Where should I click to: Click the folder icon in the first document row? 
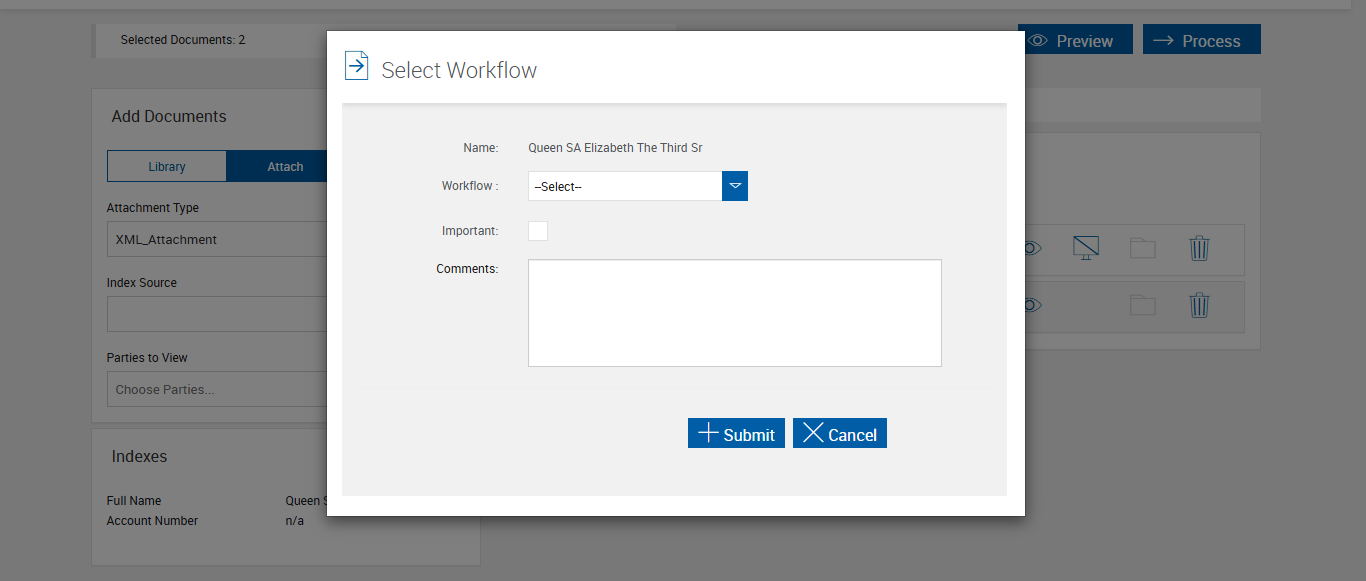[x=1143, y=249]
